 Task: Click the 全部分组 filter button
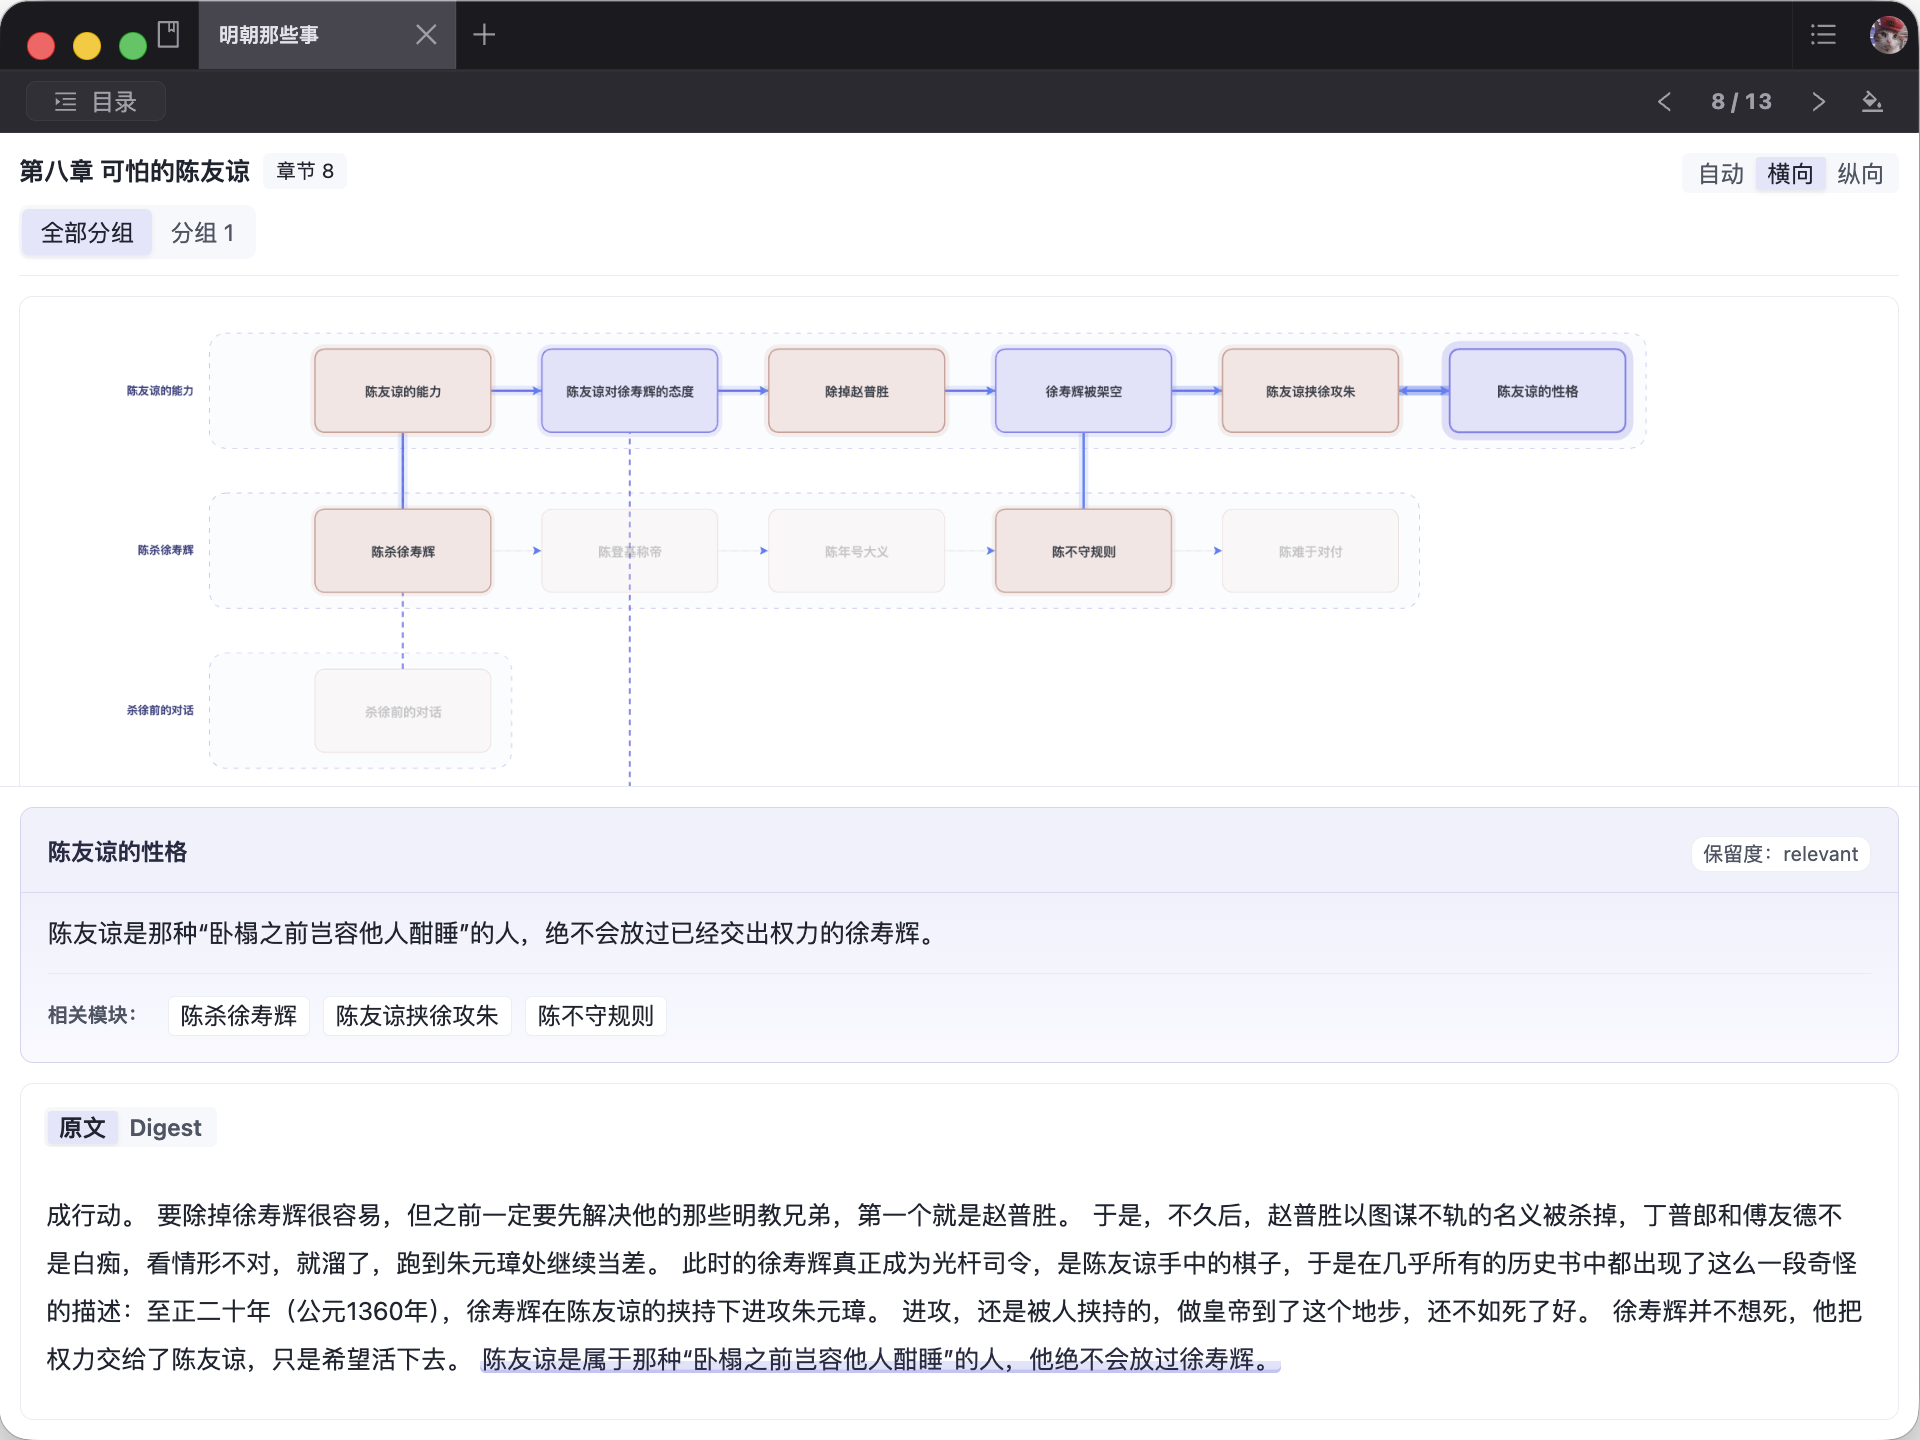86,231
